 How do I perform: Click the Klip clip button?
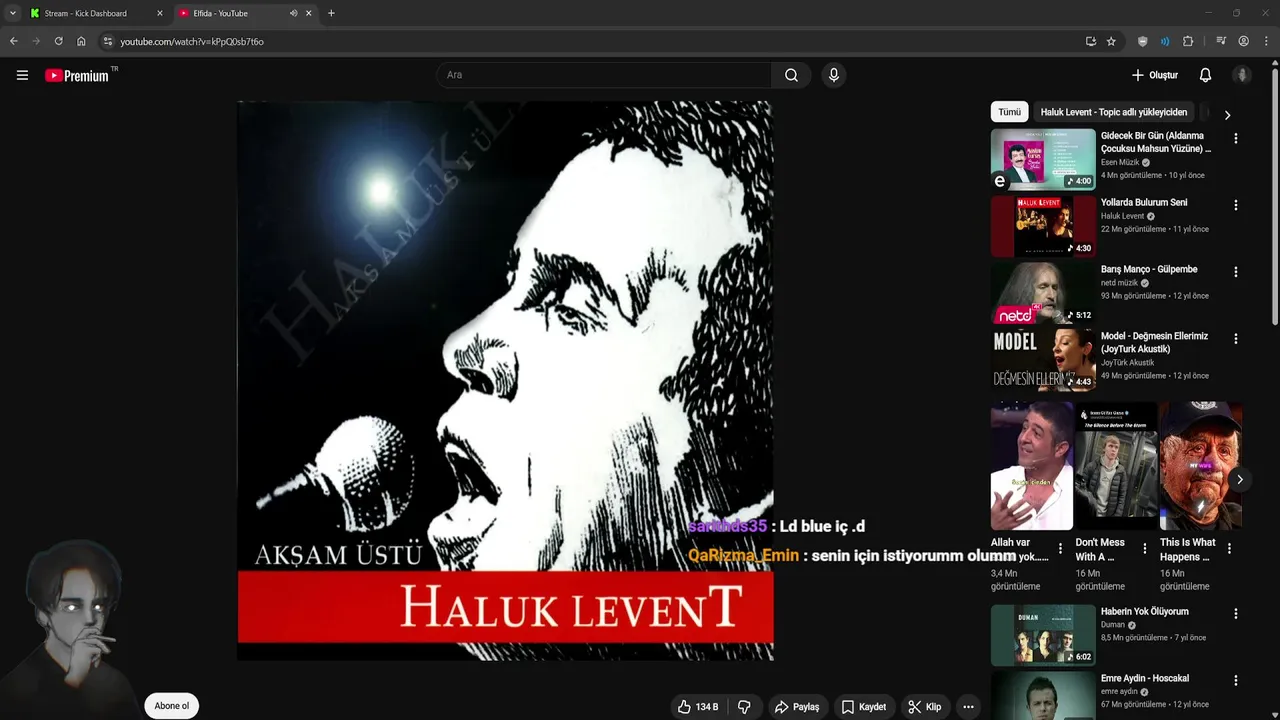pyautogui.click(x=925, y=707)
